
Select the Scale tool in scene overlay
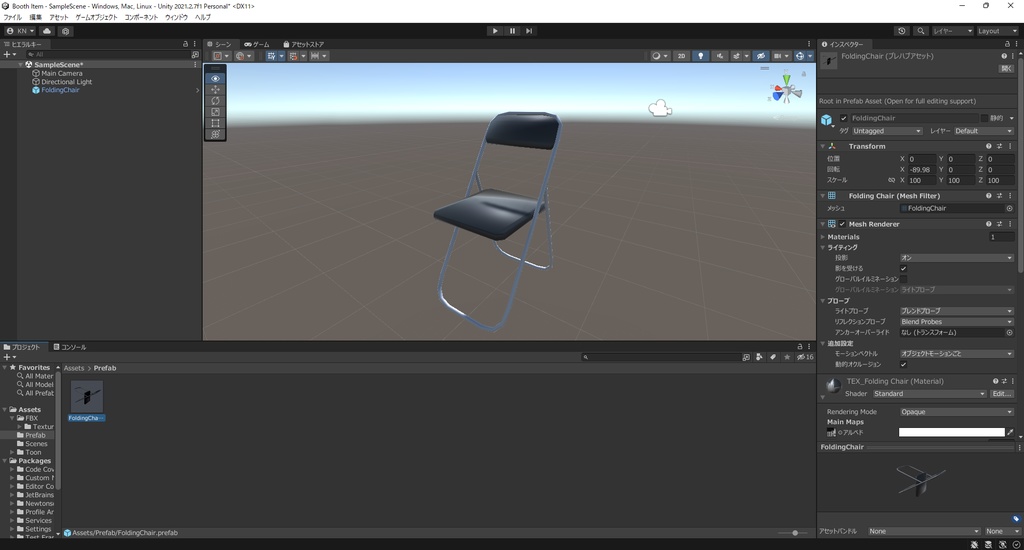click(216, 112)
